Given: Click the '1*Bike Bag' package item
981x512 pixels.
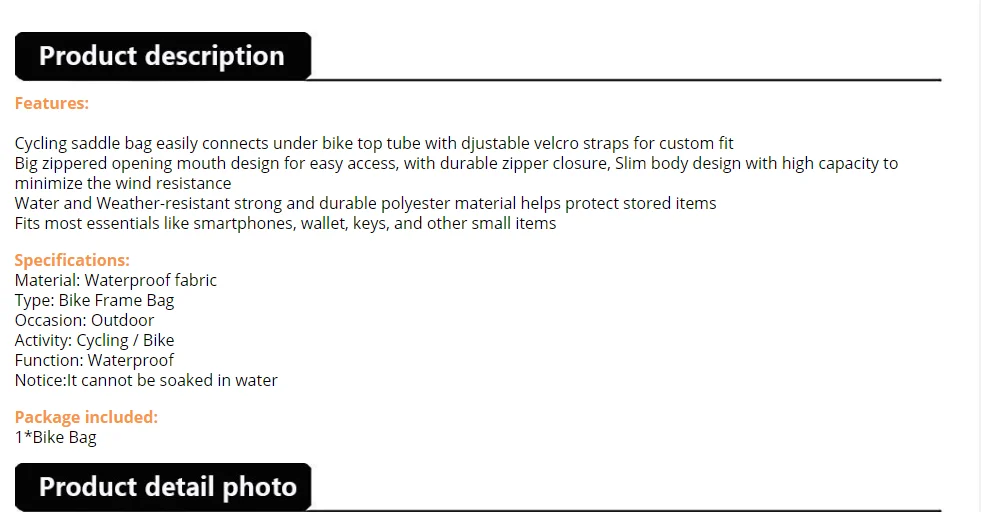Looking at the screenshot, I should (55, 437).
